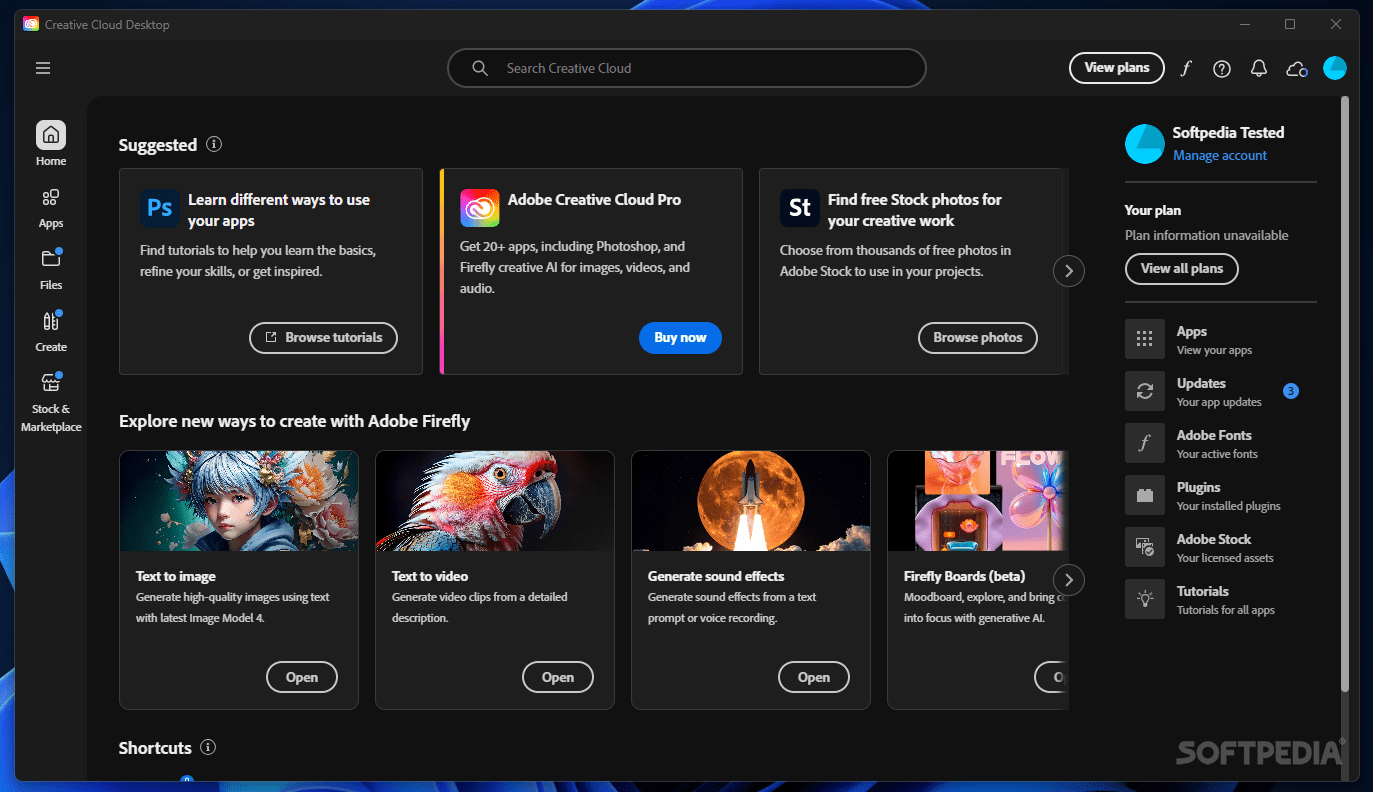Open Generate sound effects
Viewport: 1373px width, 792px height.
click(x=814, y=677)
